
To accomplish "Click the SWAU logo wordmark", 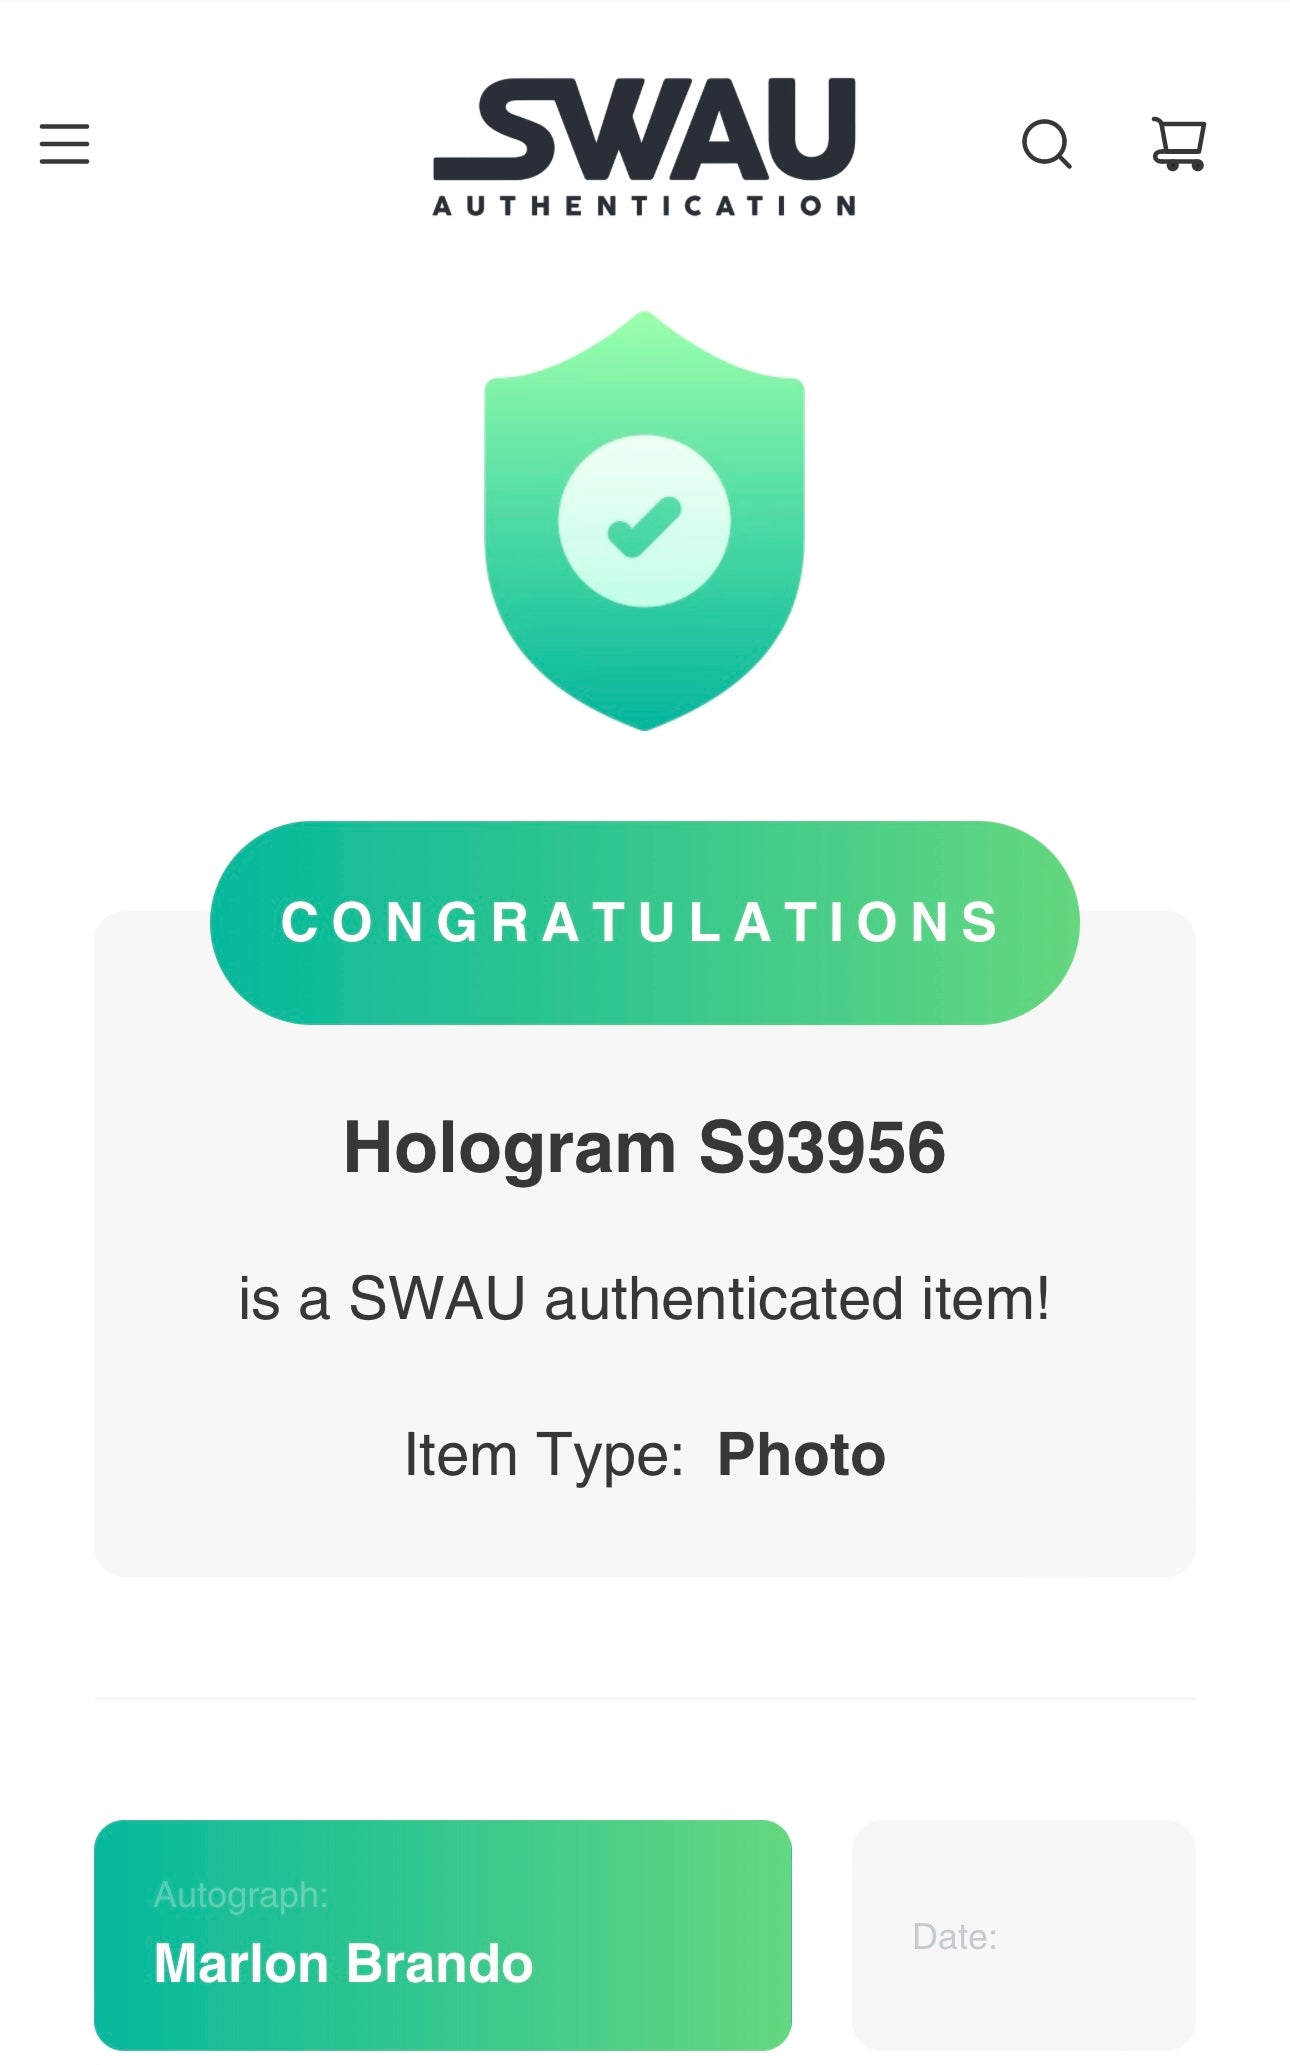I will pyautogui.click(x=644, y=130).
